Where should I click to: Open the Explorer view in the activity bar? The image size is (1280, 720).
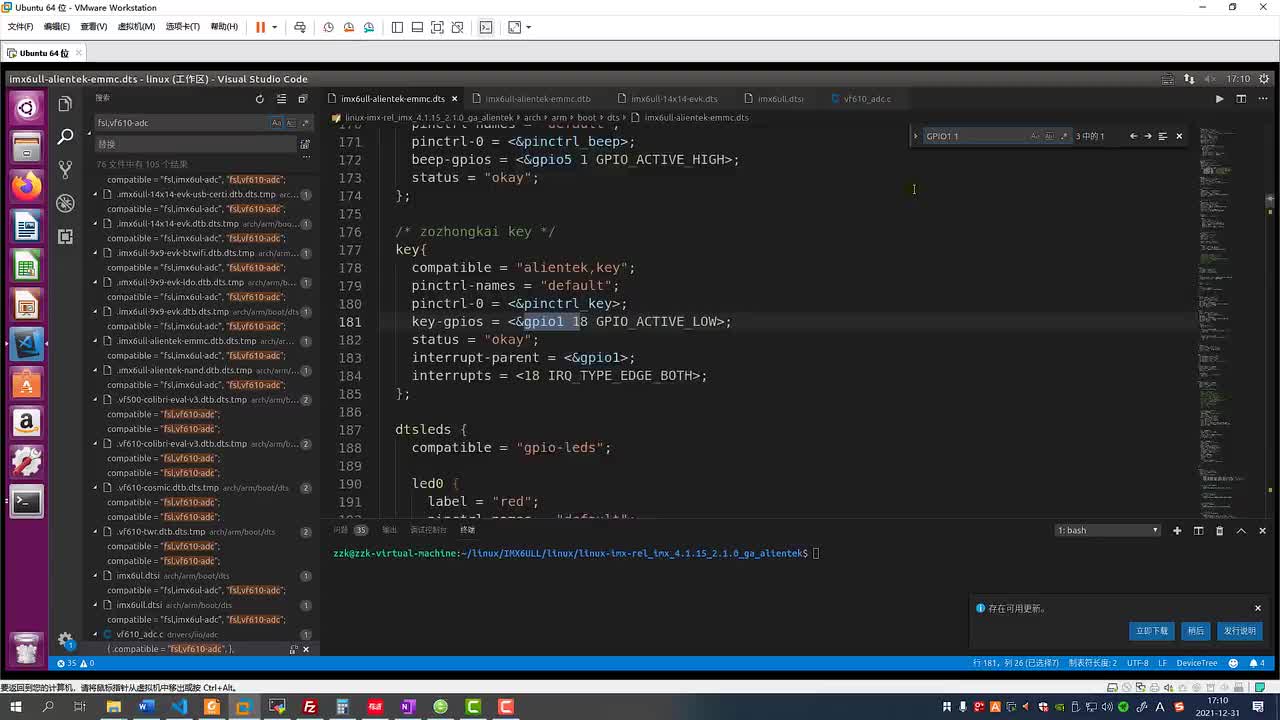click(65, 104)
